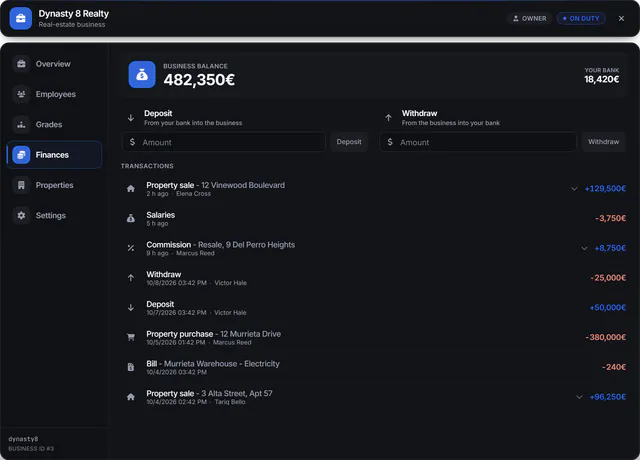The width and height of the screenshot is (640, 460).
Task: Select the Murrieta Warehouse Electricity bill row
Action: [x=373, y=367]
